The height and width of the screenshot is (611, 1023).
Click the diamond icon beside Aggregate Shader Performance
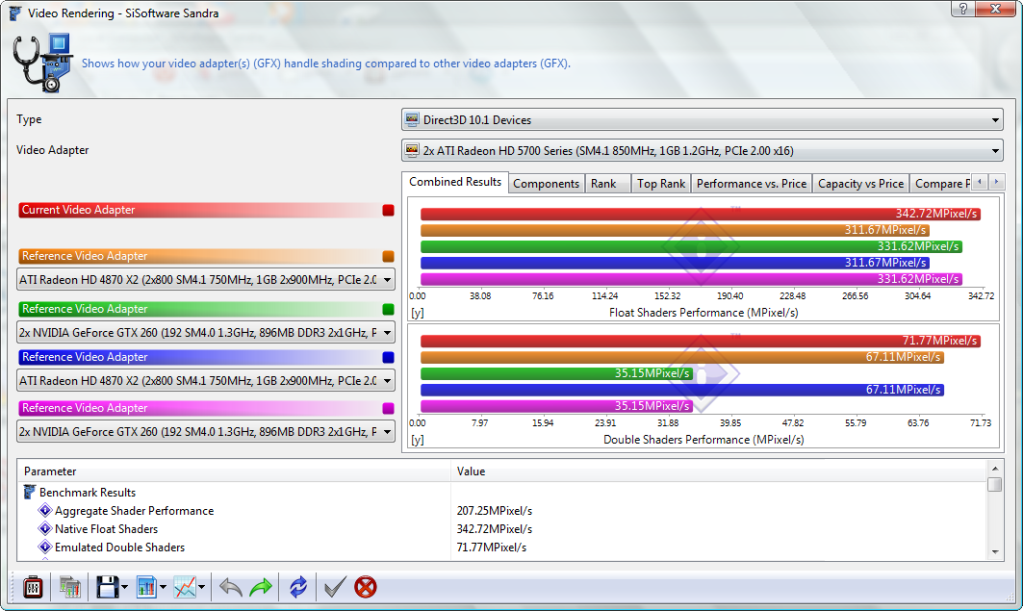click(45, 510)
